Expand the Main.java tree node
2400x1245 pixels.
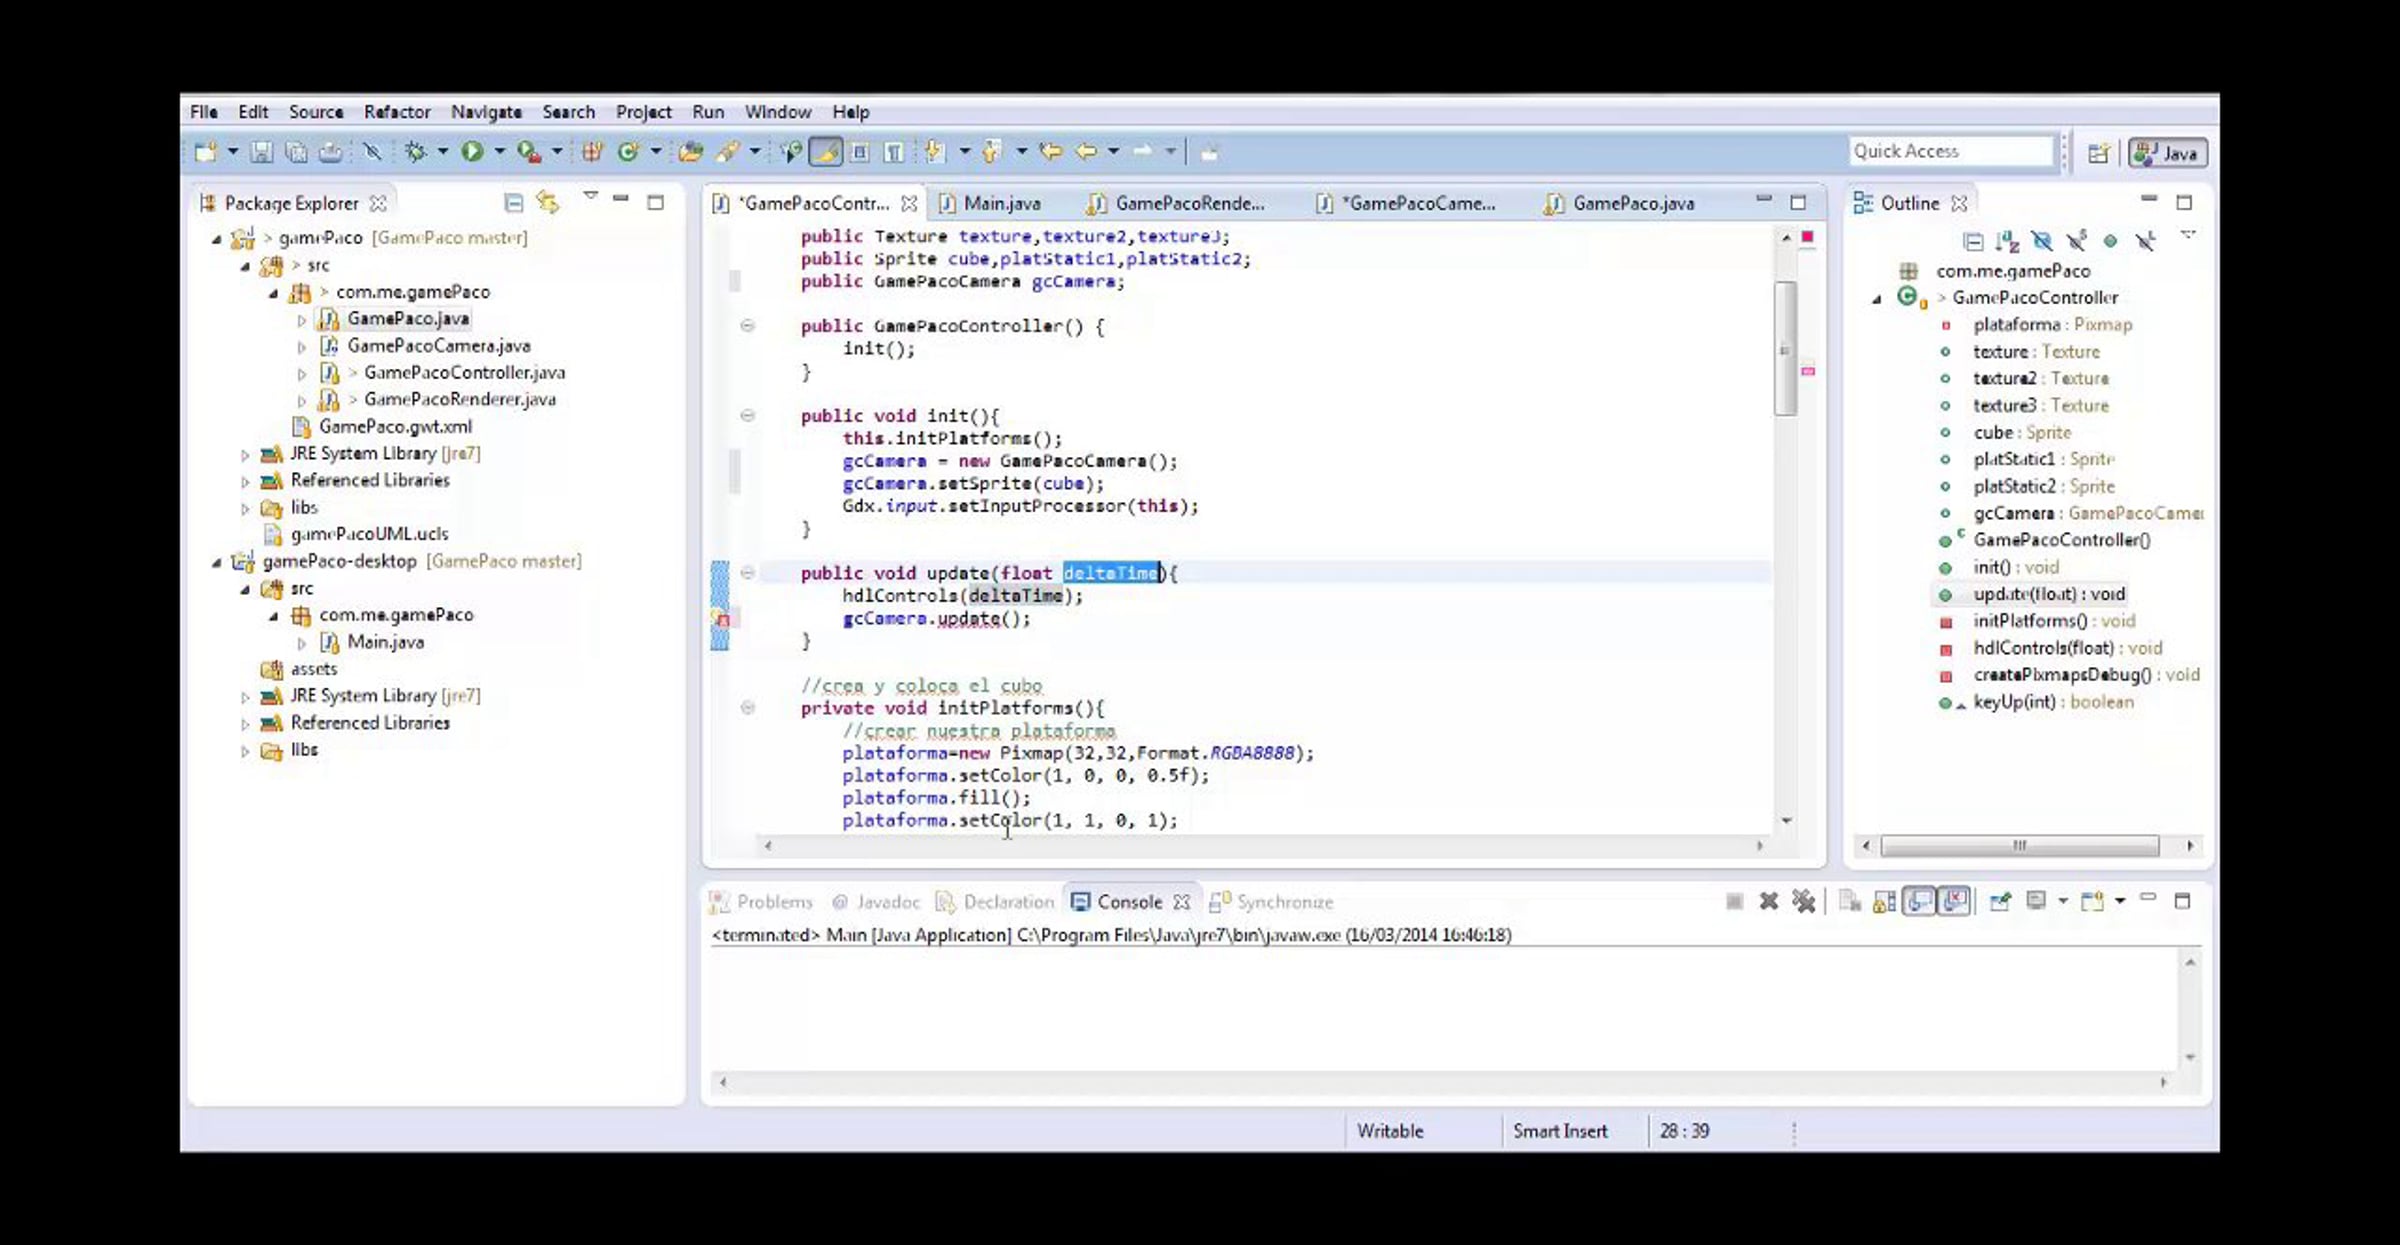pos(302,643)
